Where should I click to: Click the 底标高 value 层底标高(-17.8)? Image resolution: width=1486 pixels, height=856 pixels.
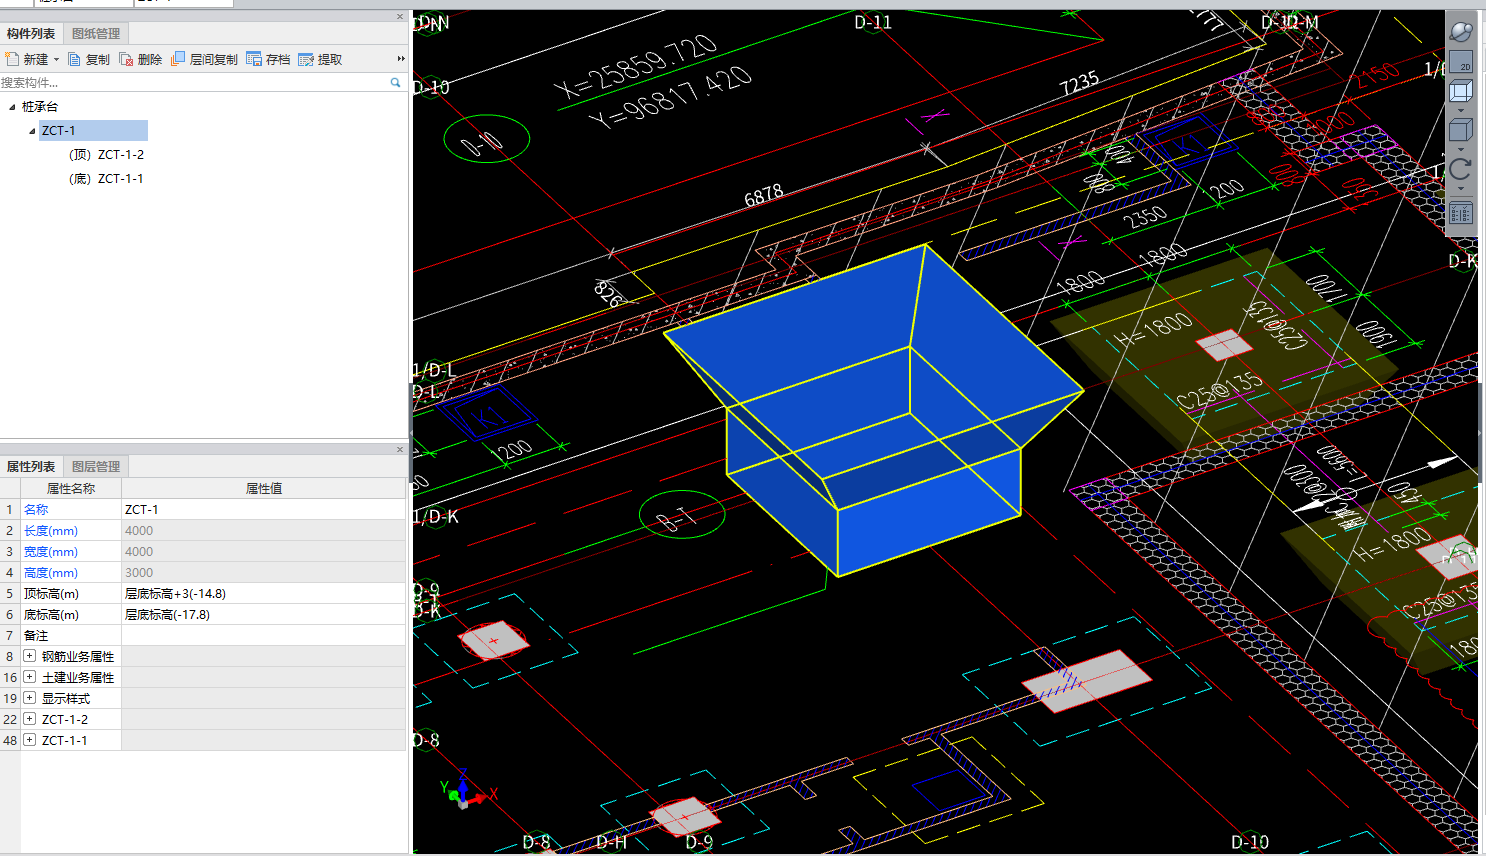point(264,615)
